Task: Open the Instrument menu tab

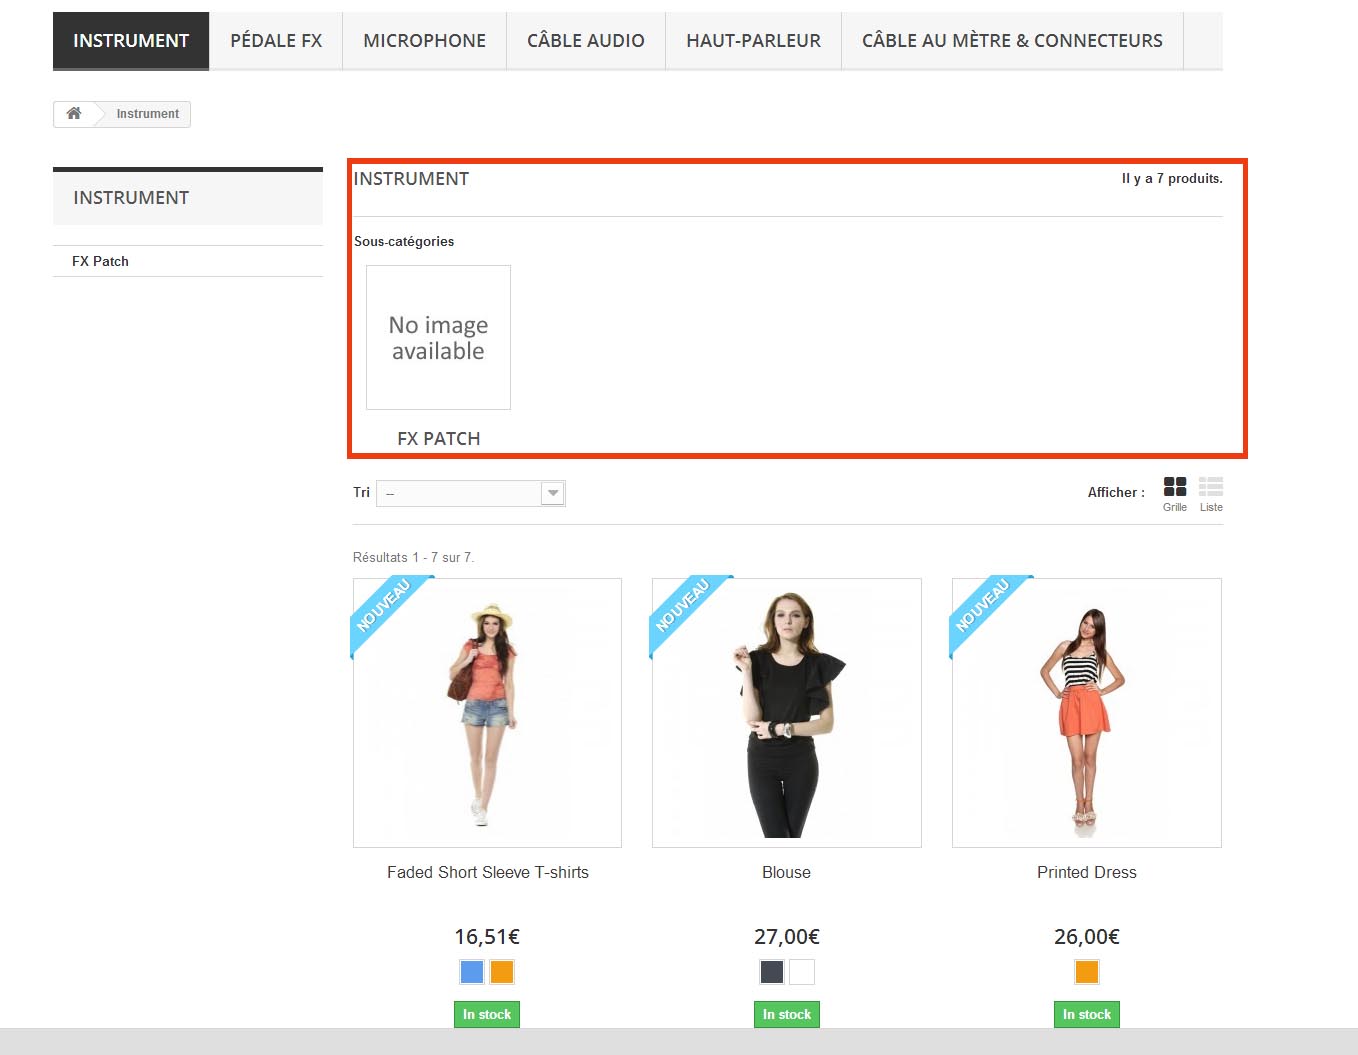Action: tap(131, 41)
